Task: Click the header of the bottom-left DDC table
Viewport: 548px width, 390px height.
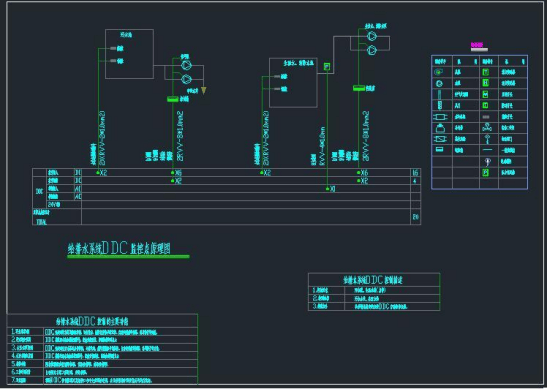Action: [x=102, y=321]
